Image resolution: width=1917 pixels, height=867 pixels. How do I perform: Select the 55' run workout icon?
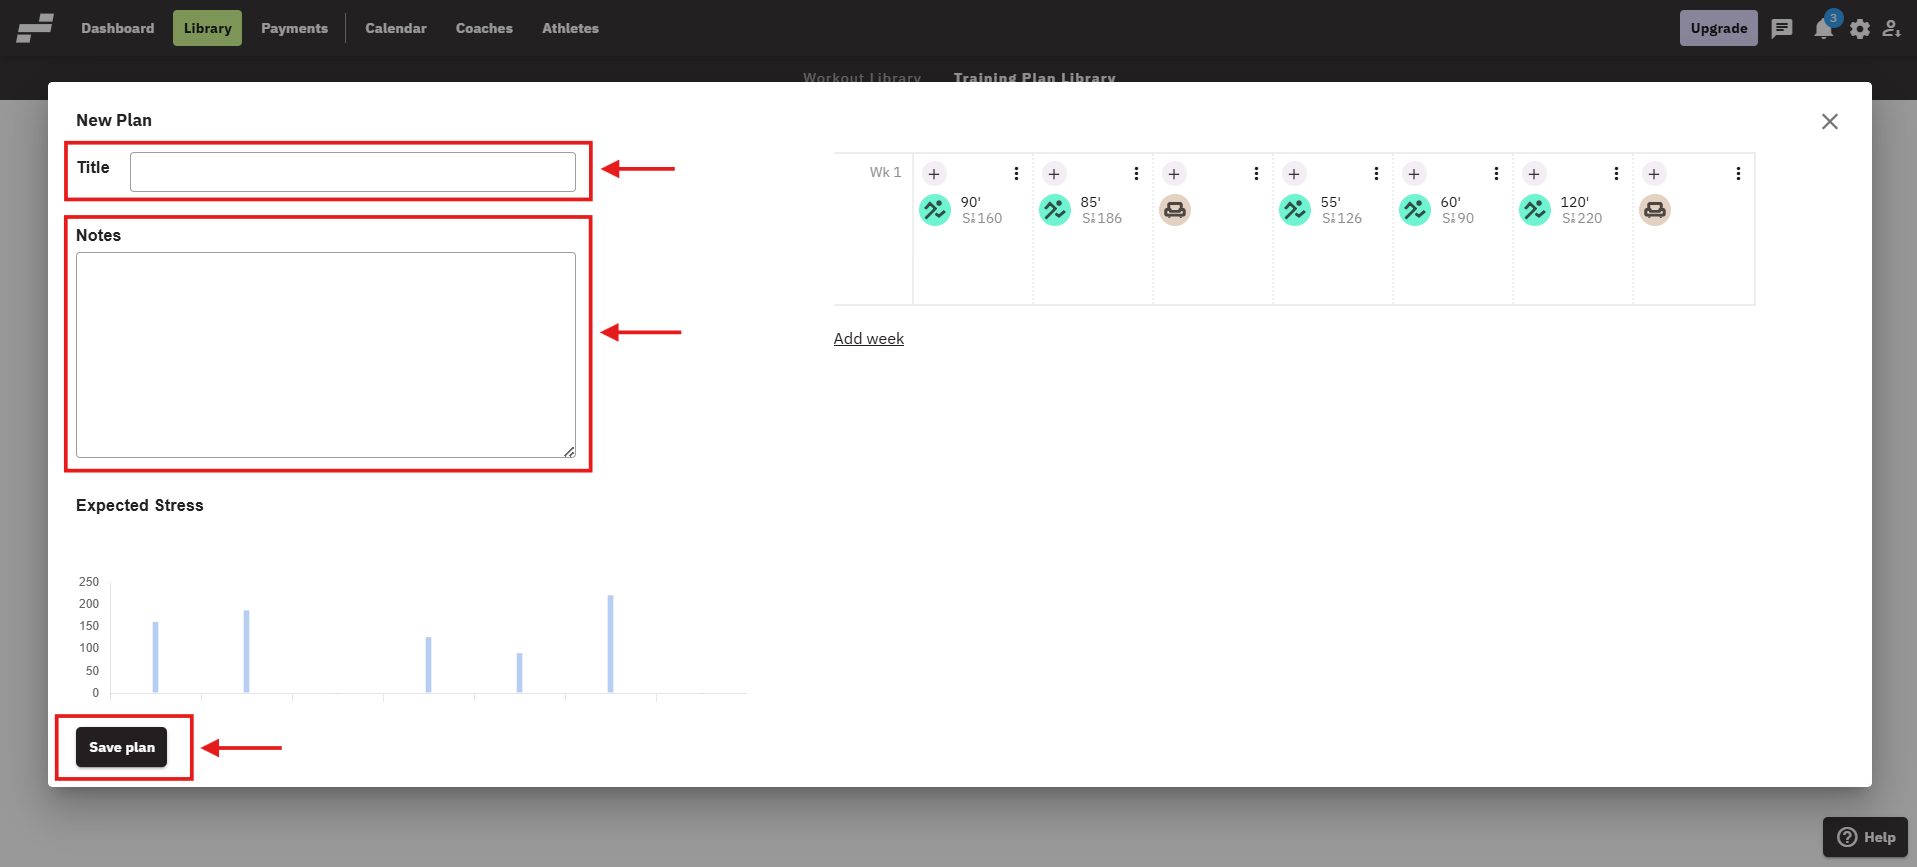point(1295,210)
